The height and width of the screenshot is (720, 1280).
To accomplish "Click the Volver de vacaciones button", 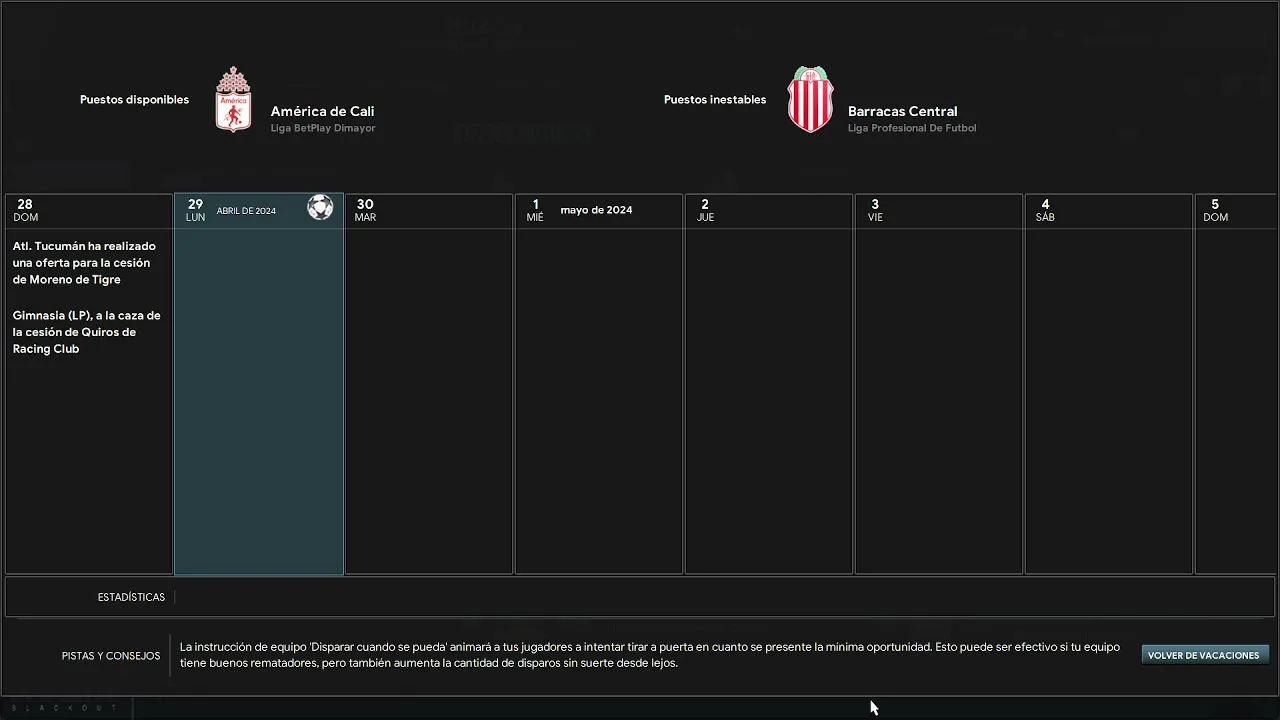I will click(1204, 655).
